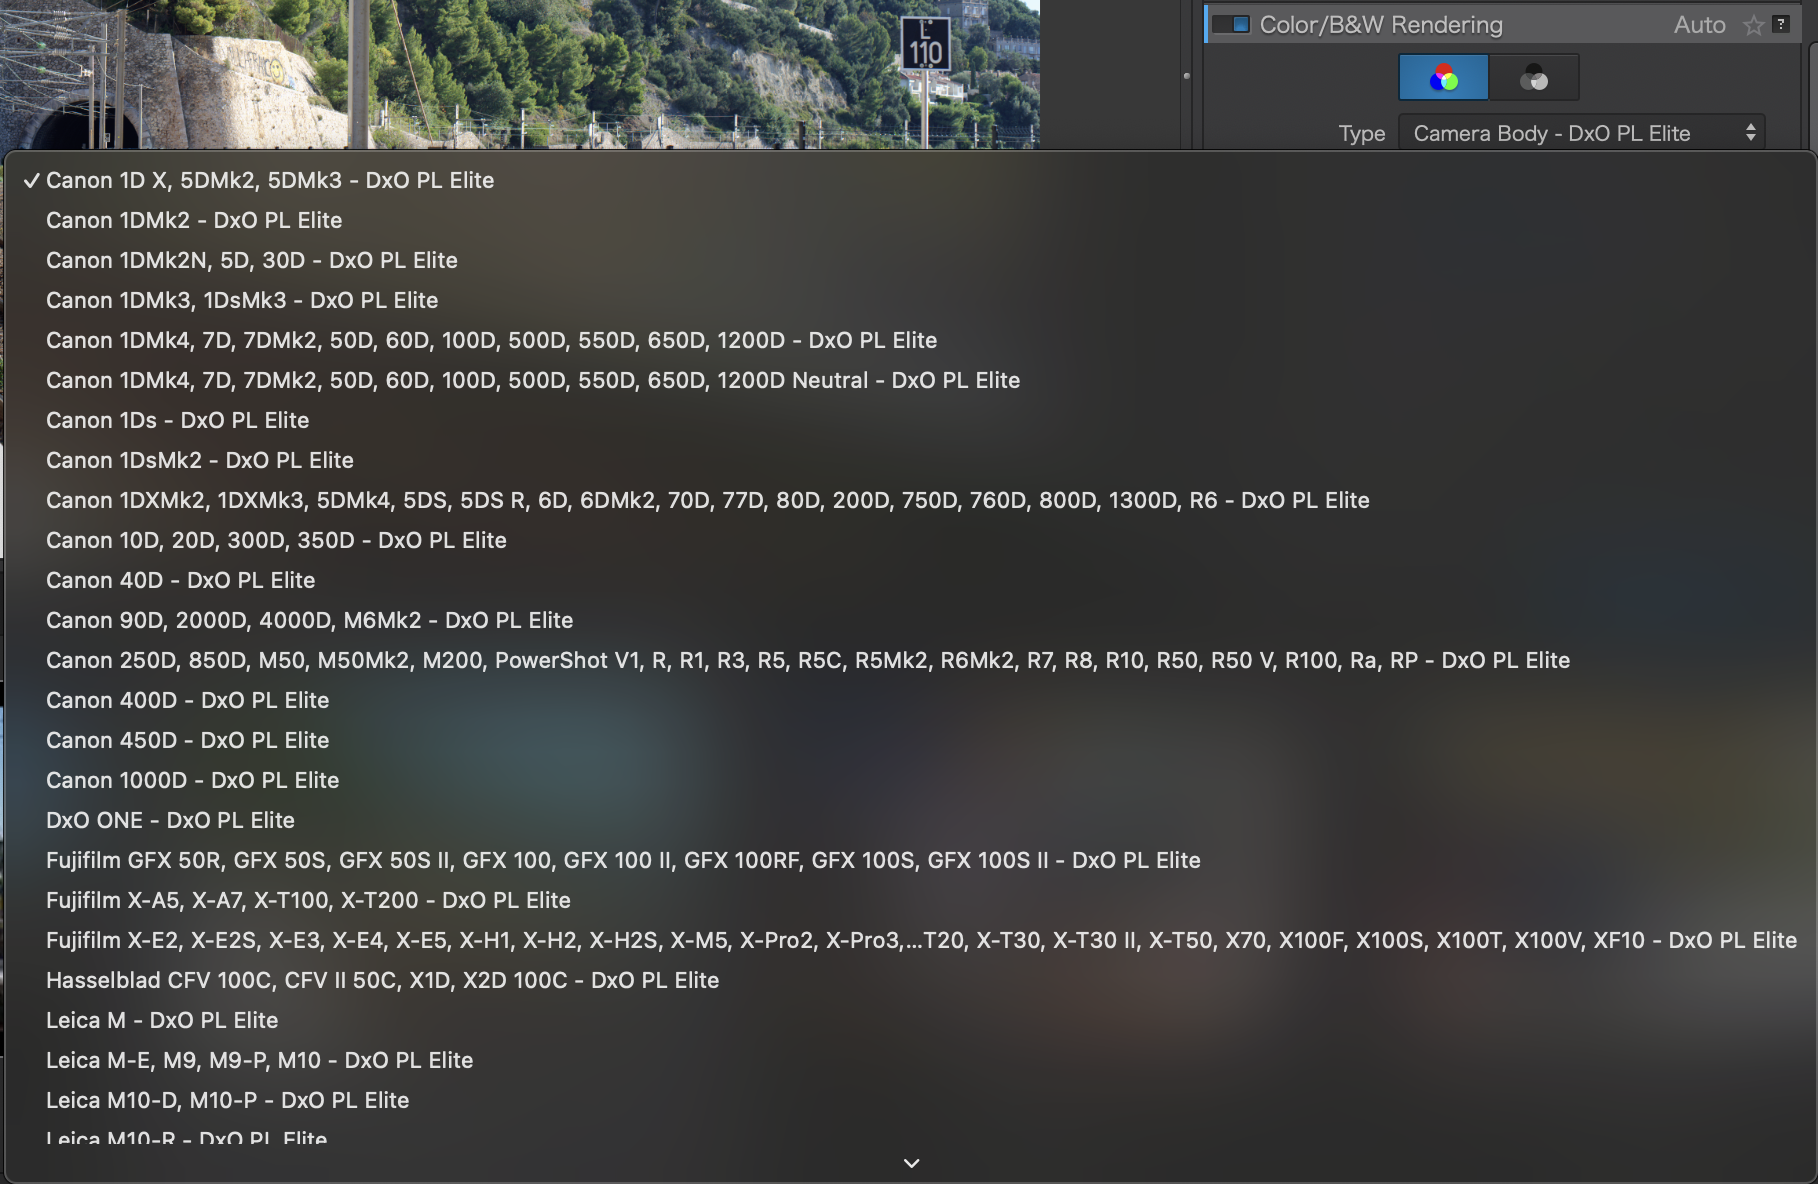Select Canon 1Ds - DxO PL Elite
Image resolution: width=1818 pixels, height=1184 pixels.
point(910,420)
